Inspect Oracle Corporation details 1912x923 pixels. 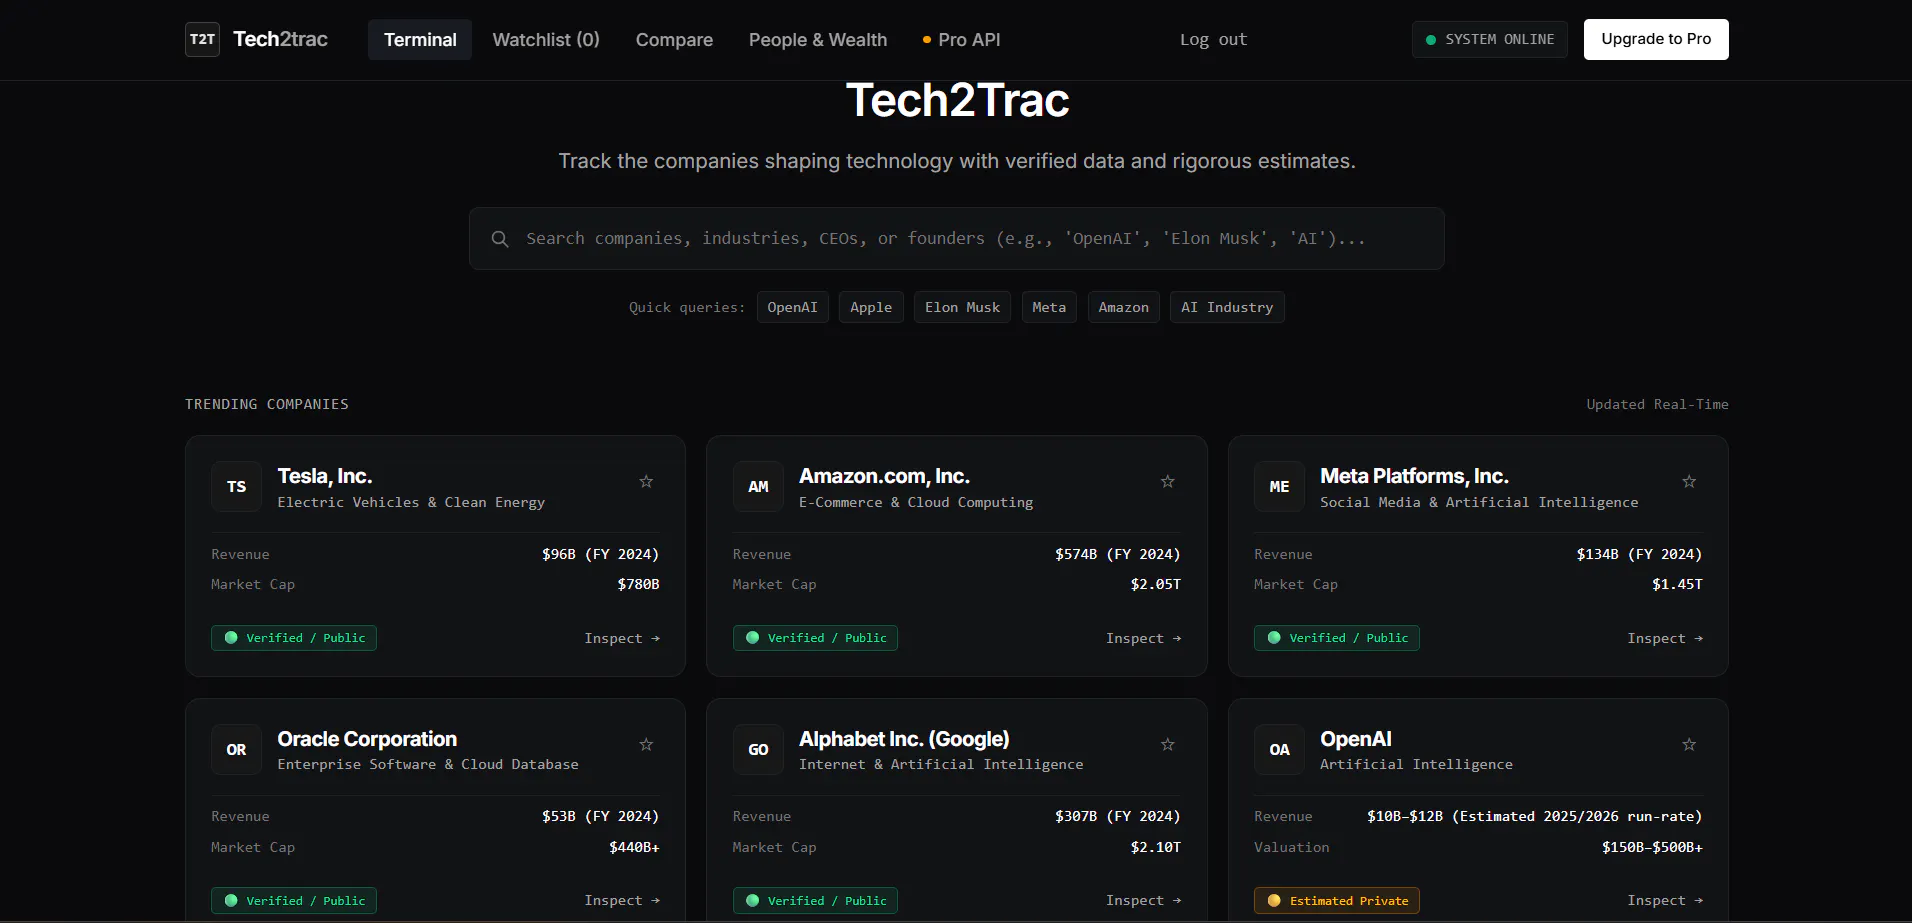coord(622,901)
